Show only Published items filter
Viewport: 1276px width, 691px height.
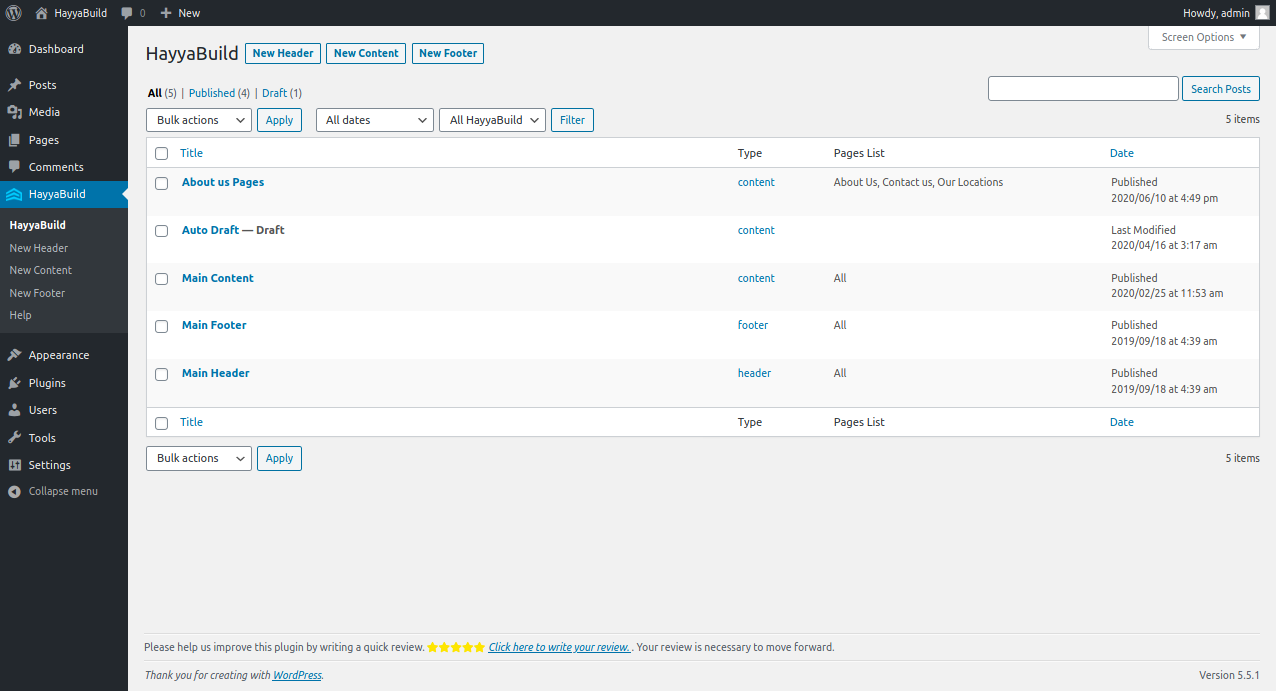click(212, 93)
